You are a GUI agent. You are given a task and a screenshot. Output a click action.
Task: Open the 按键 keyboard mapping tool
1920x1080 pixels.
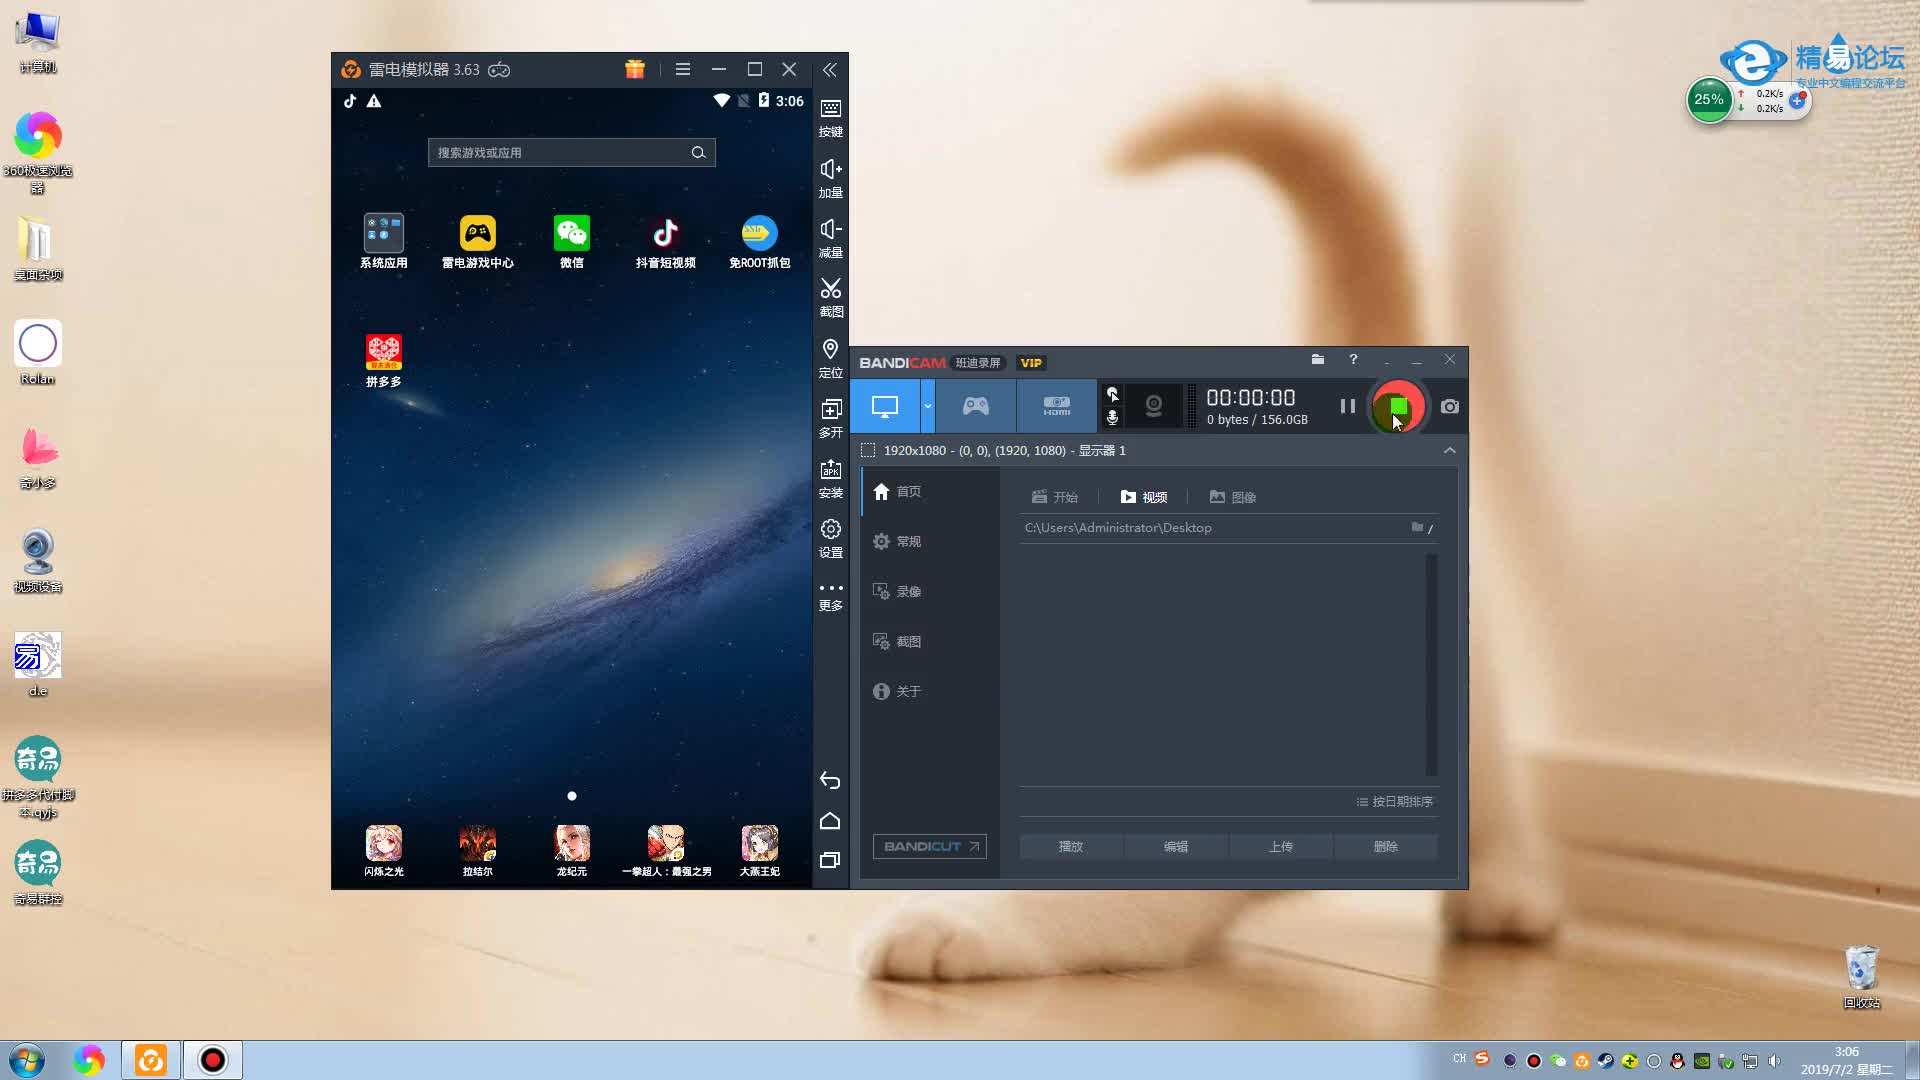point(830,118)
